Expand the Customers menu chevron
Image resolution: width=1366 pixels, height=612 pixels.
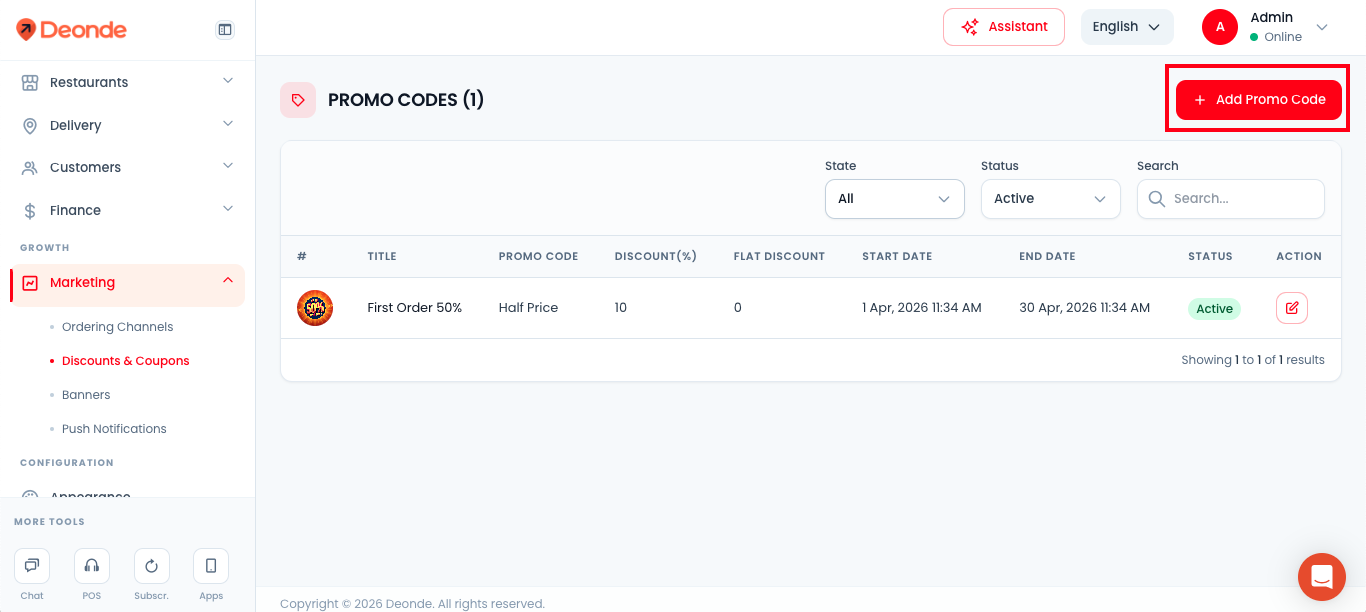point(228,166)
